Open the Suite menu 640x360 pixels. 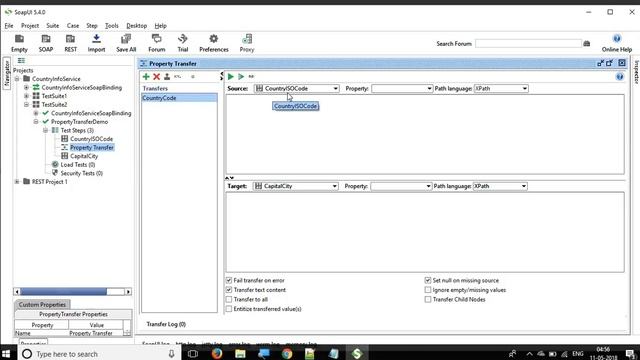pyautogui.click(x=52, y=26)
